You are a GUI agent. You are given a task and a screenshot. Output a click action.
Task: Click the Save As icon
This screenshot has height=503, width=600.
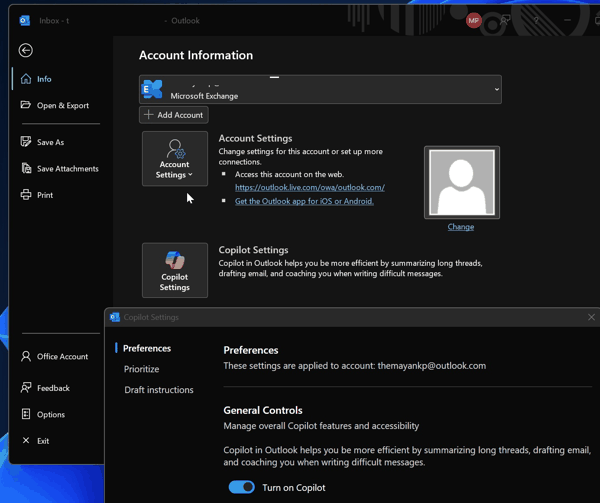(26, 142)
